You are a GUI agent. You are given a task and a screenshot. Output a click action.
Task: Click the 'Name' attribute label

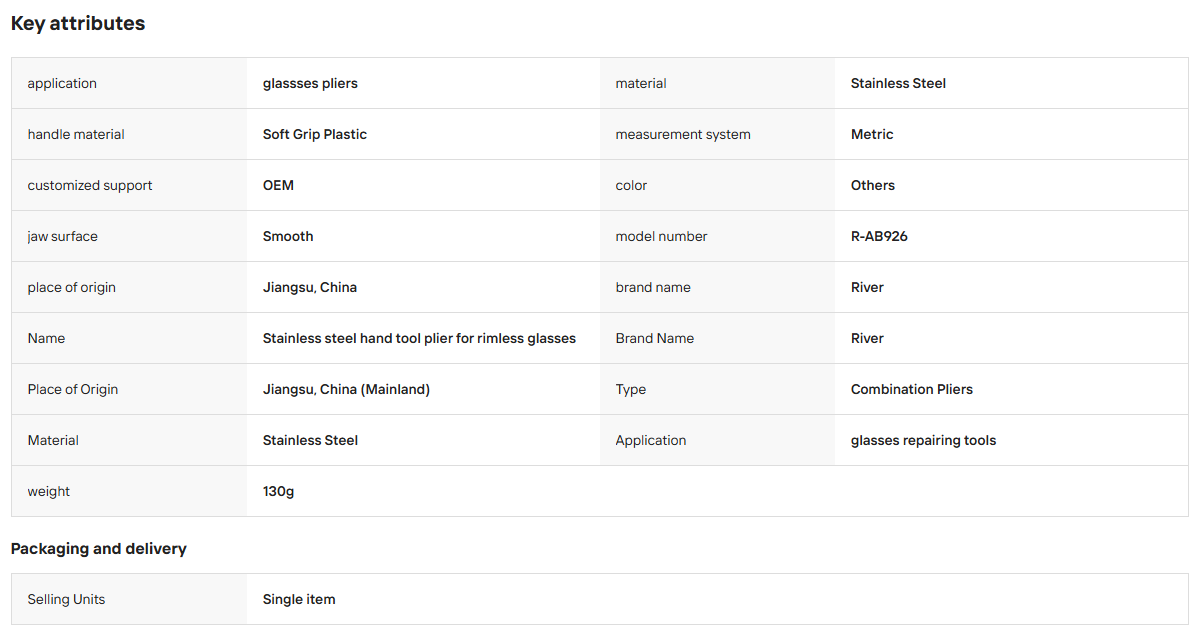[46, 338]
